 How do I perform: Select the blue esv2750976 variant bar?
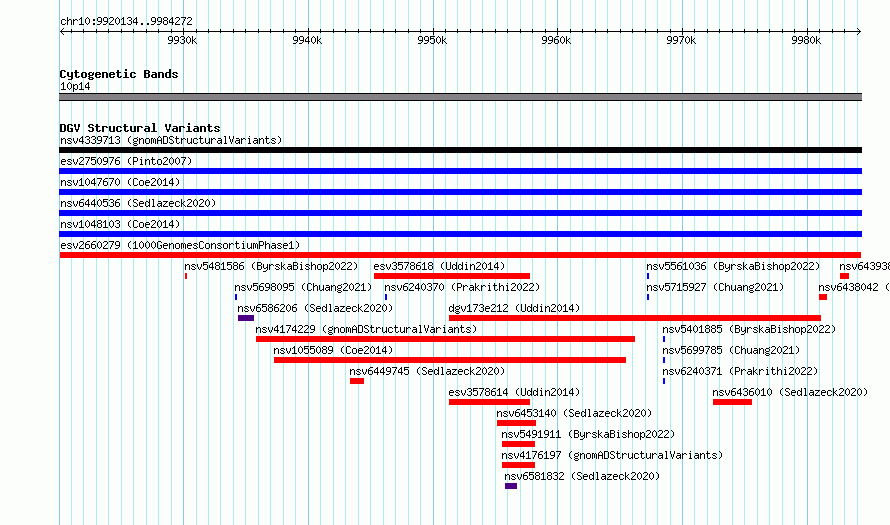click(460, 171)
